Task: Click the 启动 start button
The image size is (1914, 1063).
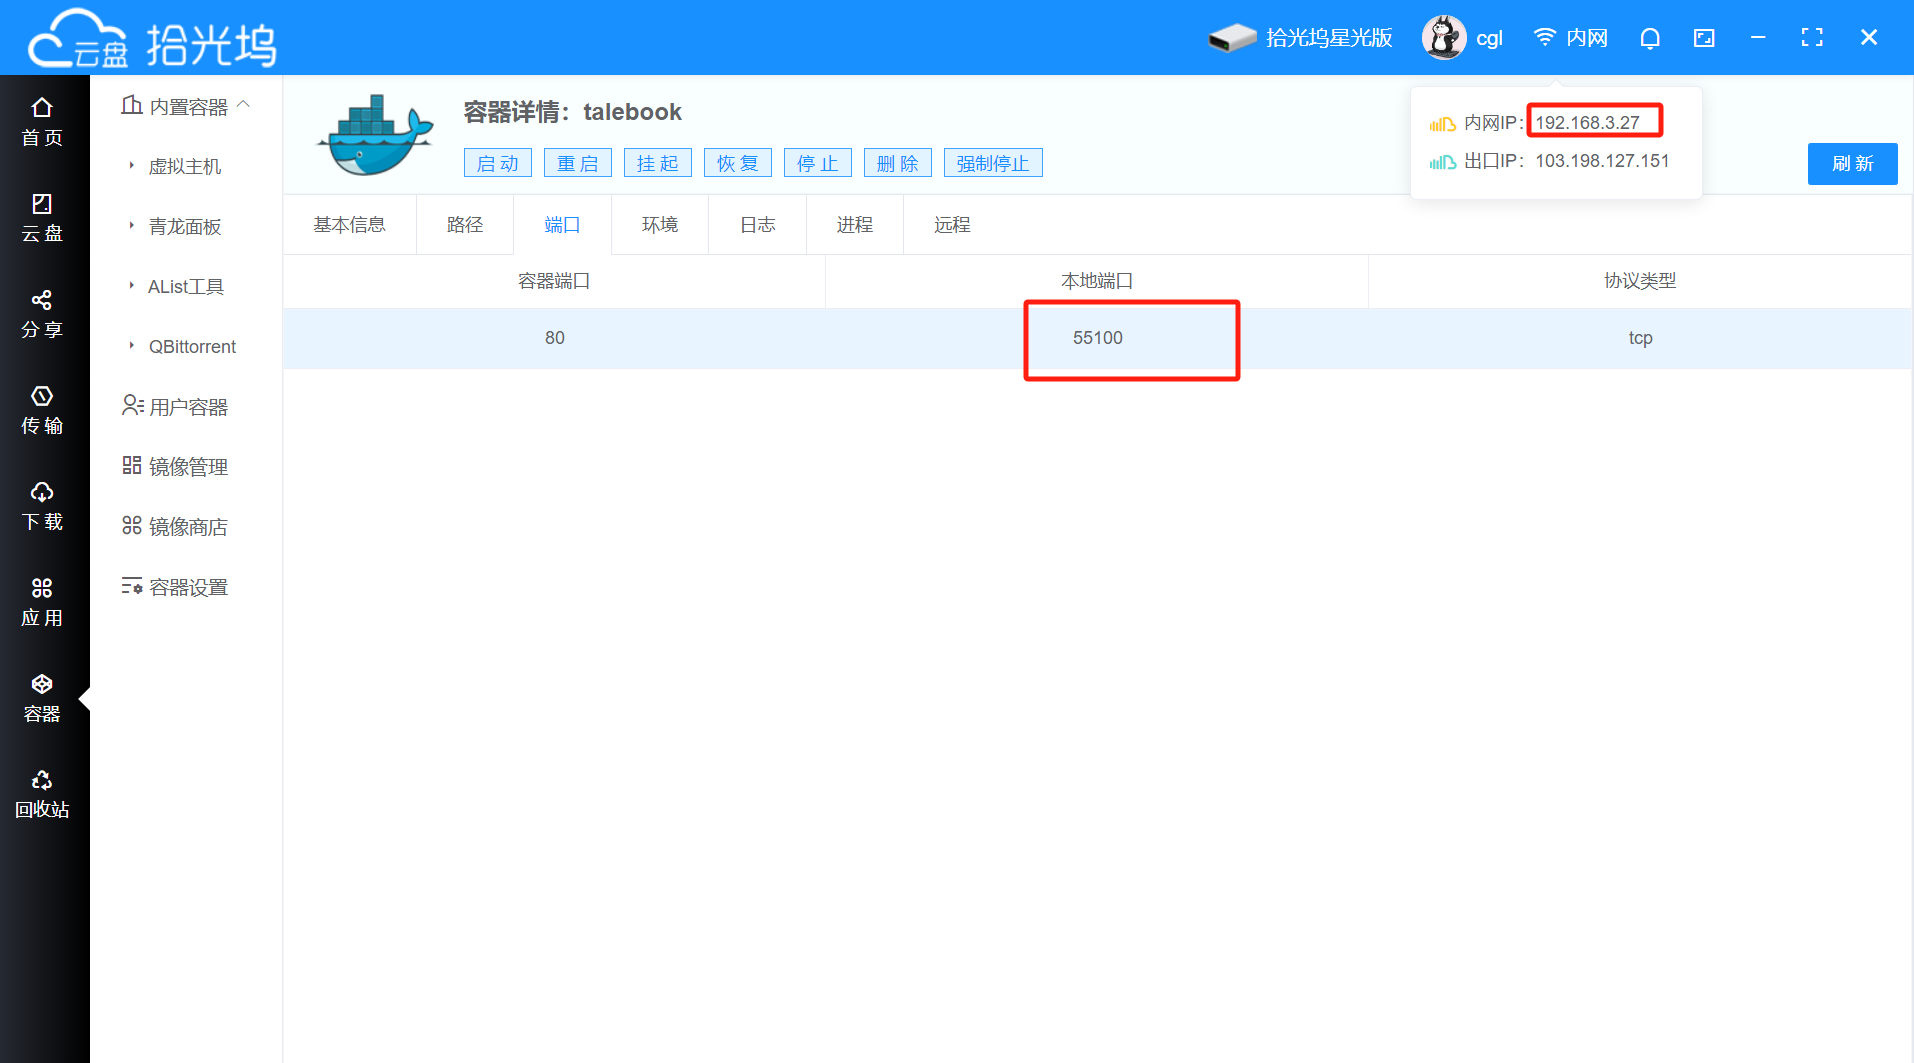Action: (x=498, y=163)
